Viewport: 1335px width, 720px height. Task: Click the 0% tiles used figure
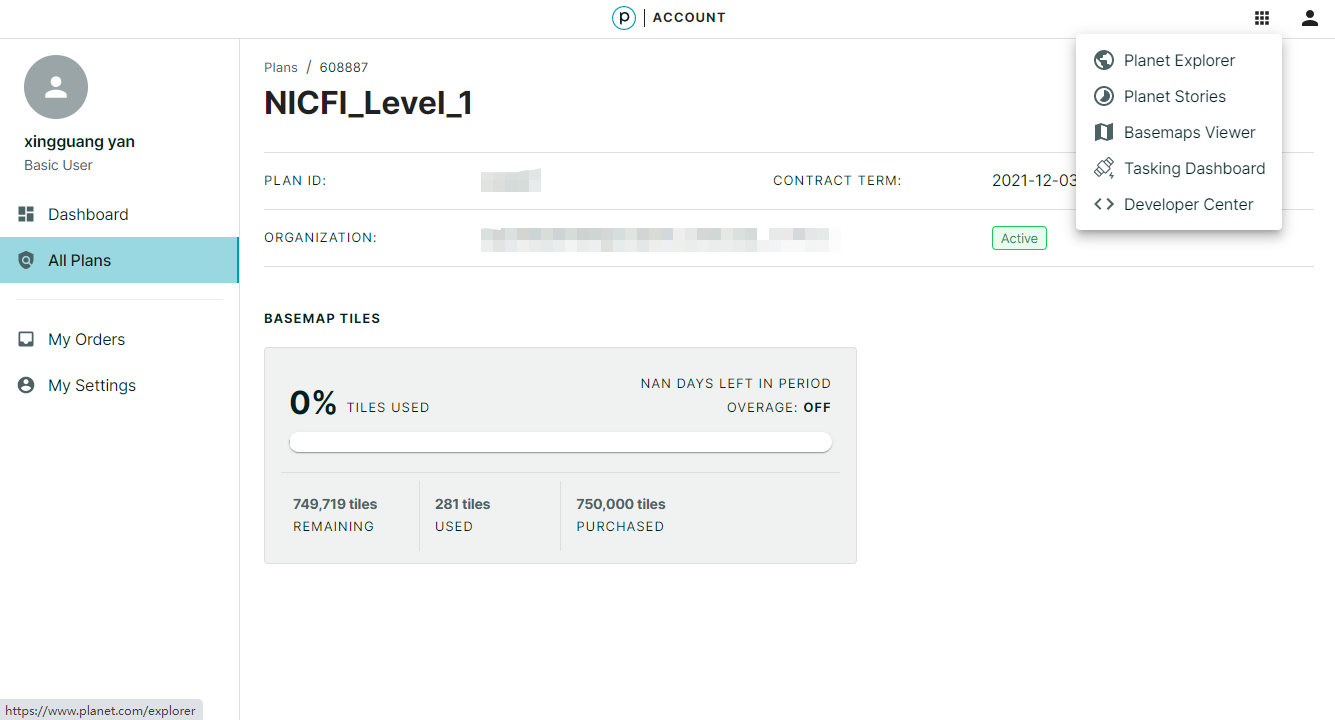[x=313, y=402]
